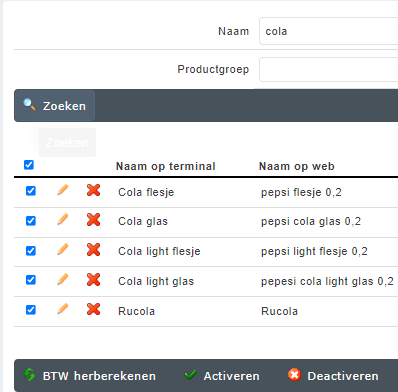Viewport: 398px width, 392px height.
Task: Uncheck the Rucola row checkbox
Action: 31,310
